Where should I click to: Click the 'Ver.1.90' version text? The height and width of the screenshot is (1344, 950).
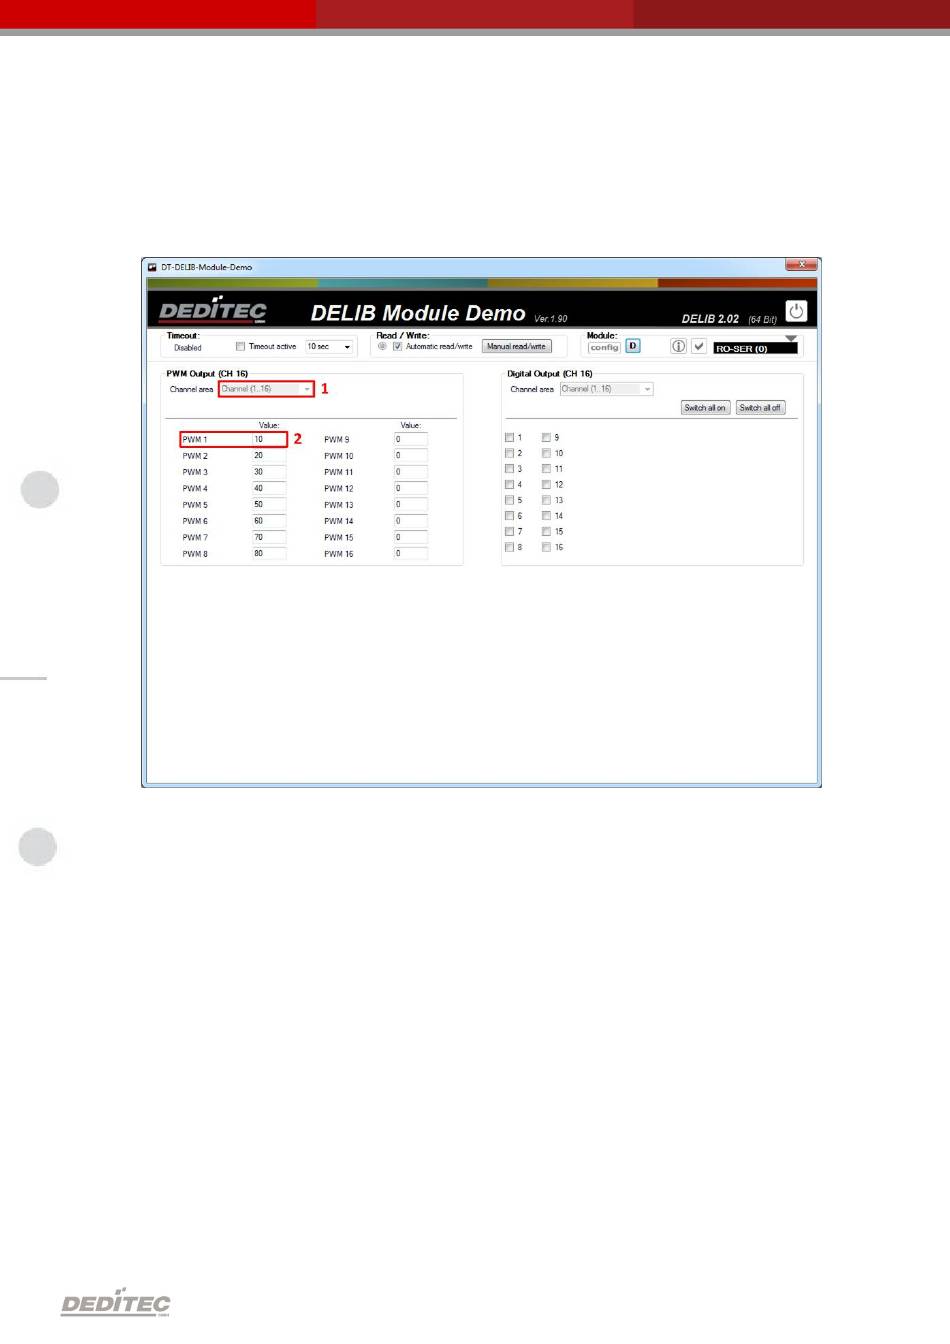point(551,319)
